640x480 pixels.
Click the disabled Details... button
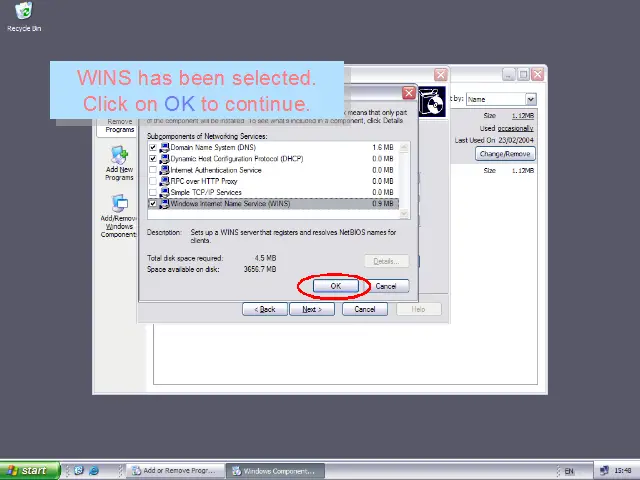(x=386, y=261)
